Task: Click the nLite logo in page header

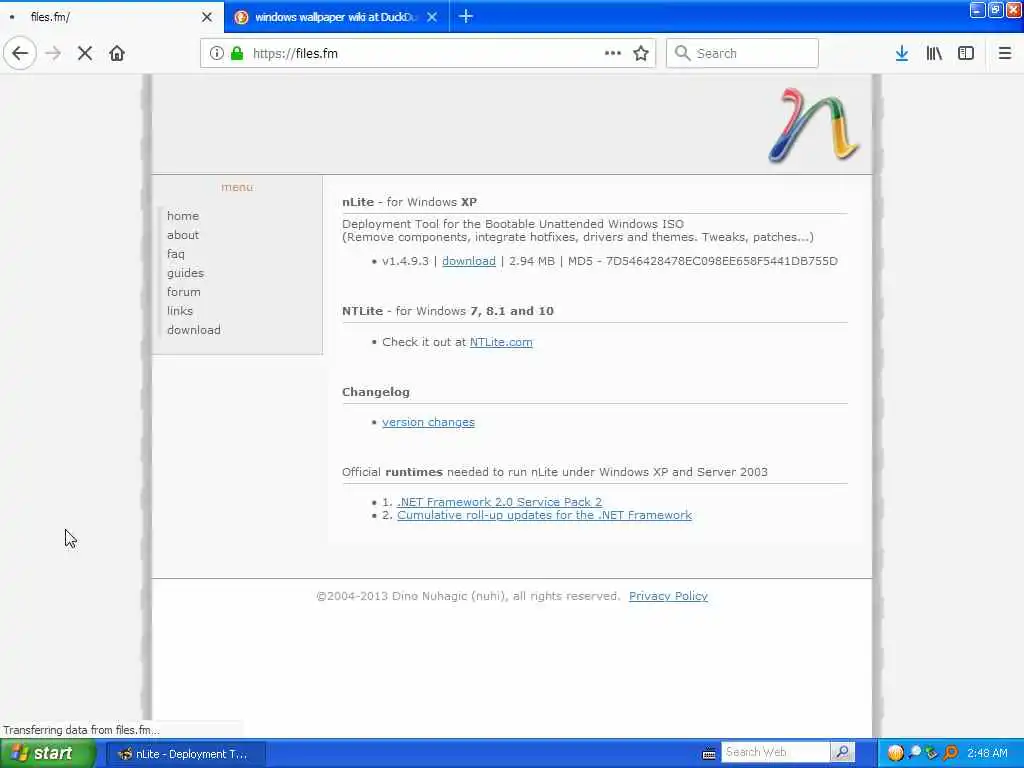Action: pos(813,125)
